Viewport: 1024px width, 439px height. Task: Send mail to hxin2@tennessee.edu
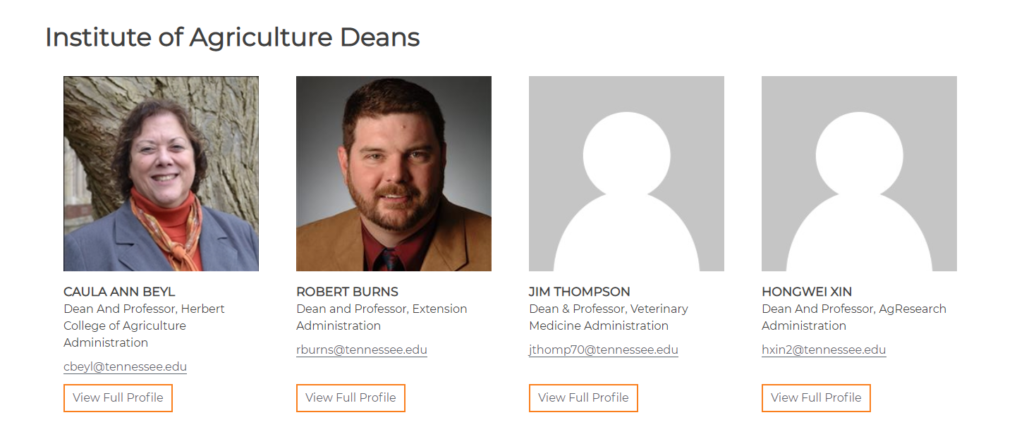(824, 350)
